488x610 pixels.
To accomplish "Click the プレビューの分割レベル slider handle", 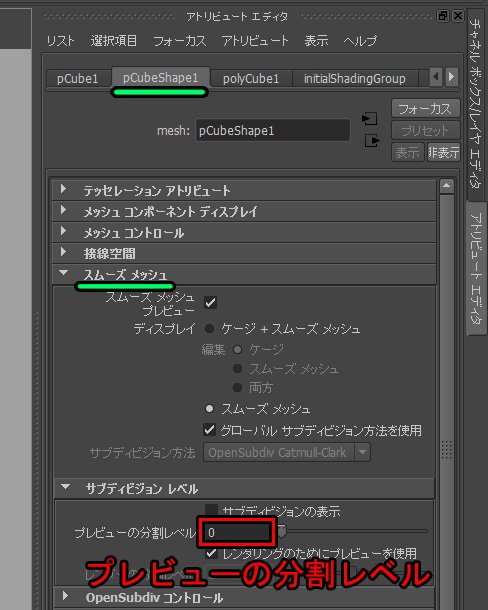I will 281,530.
